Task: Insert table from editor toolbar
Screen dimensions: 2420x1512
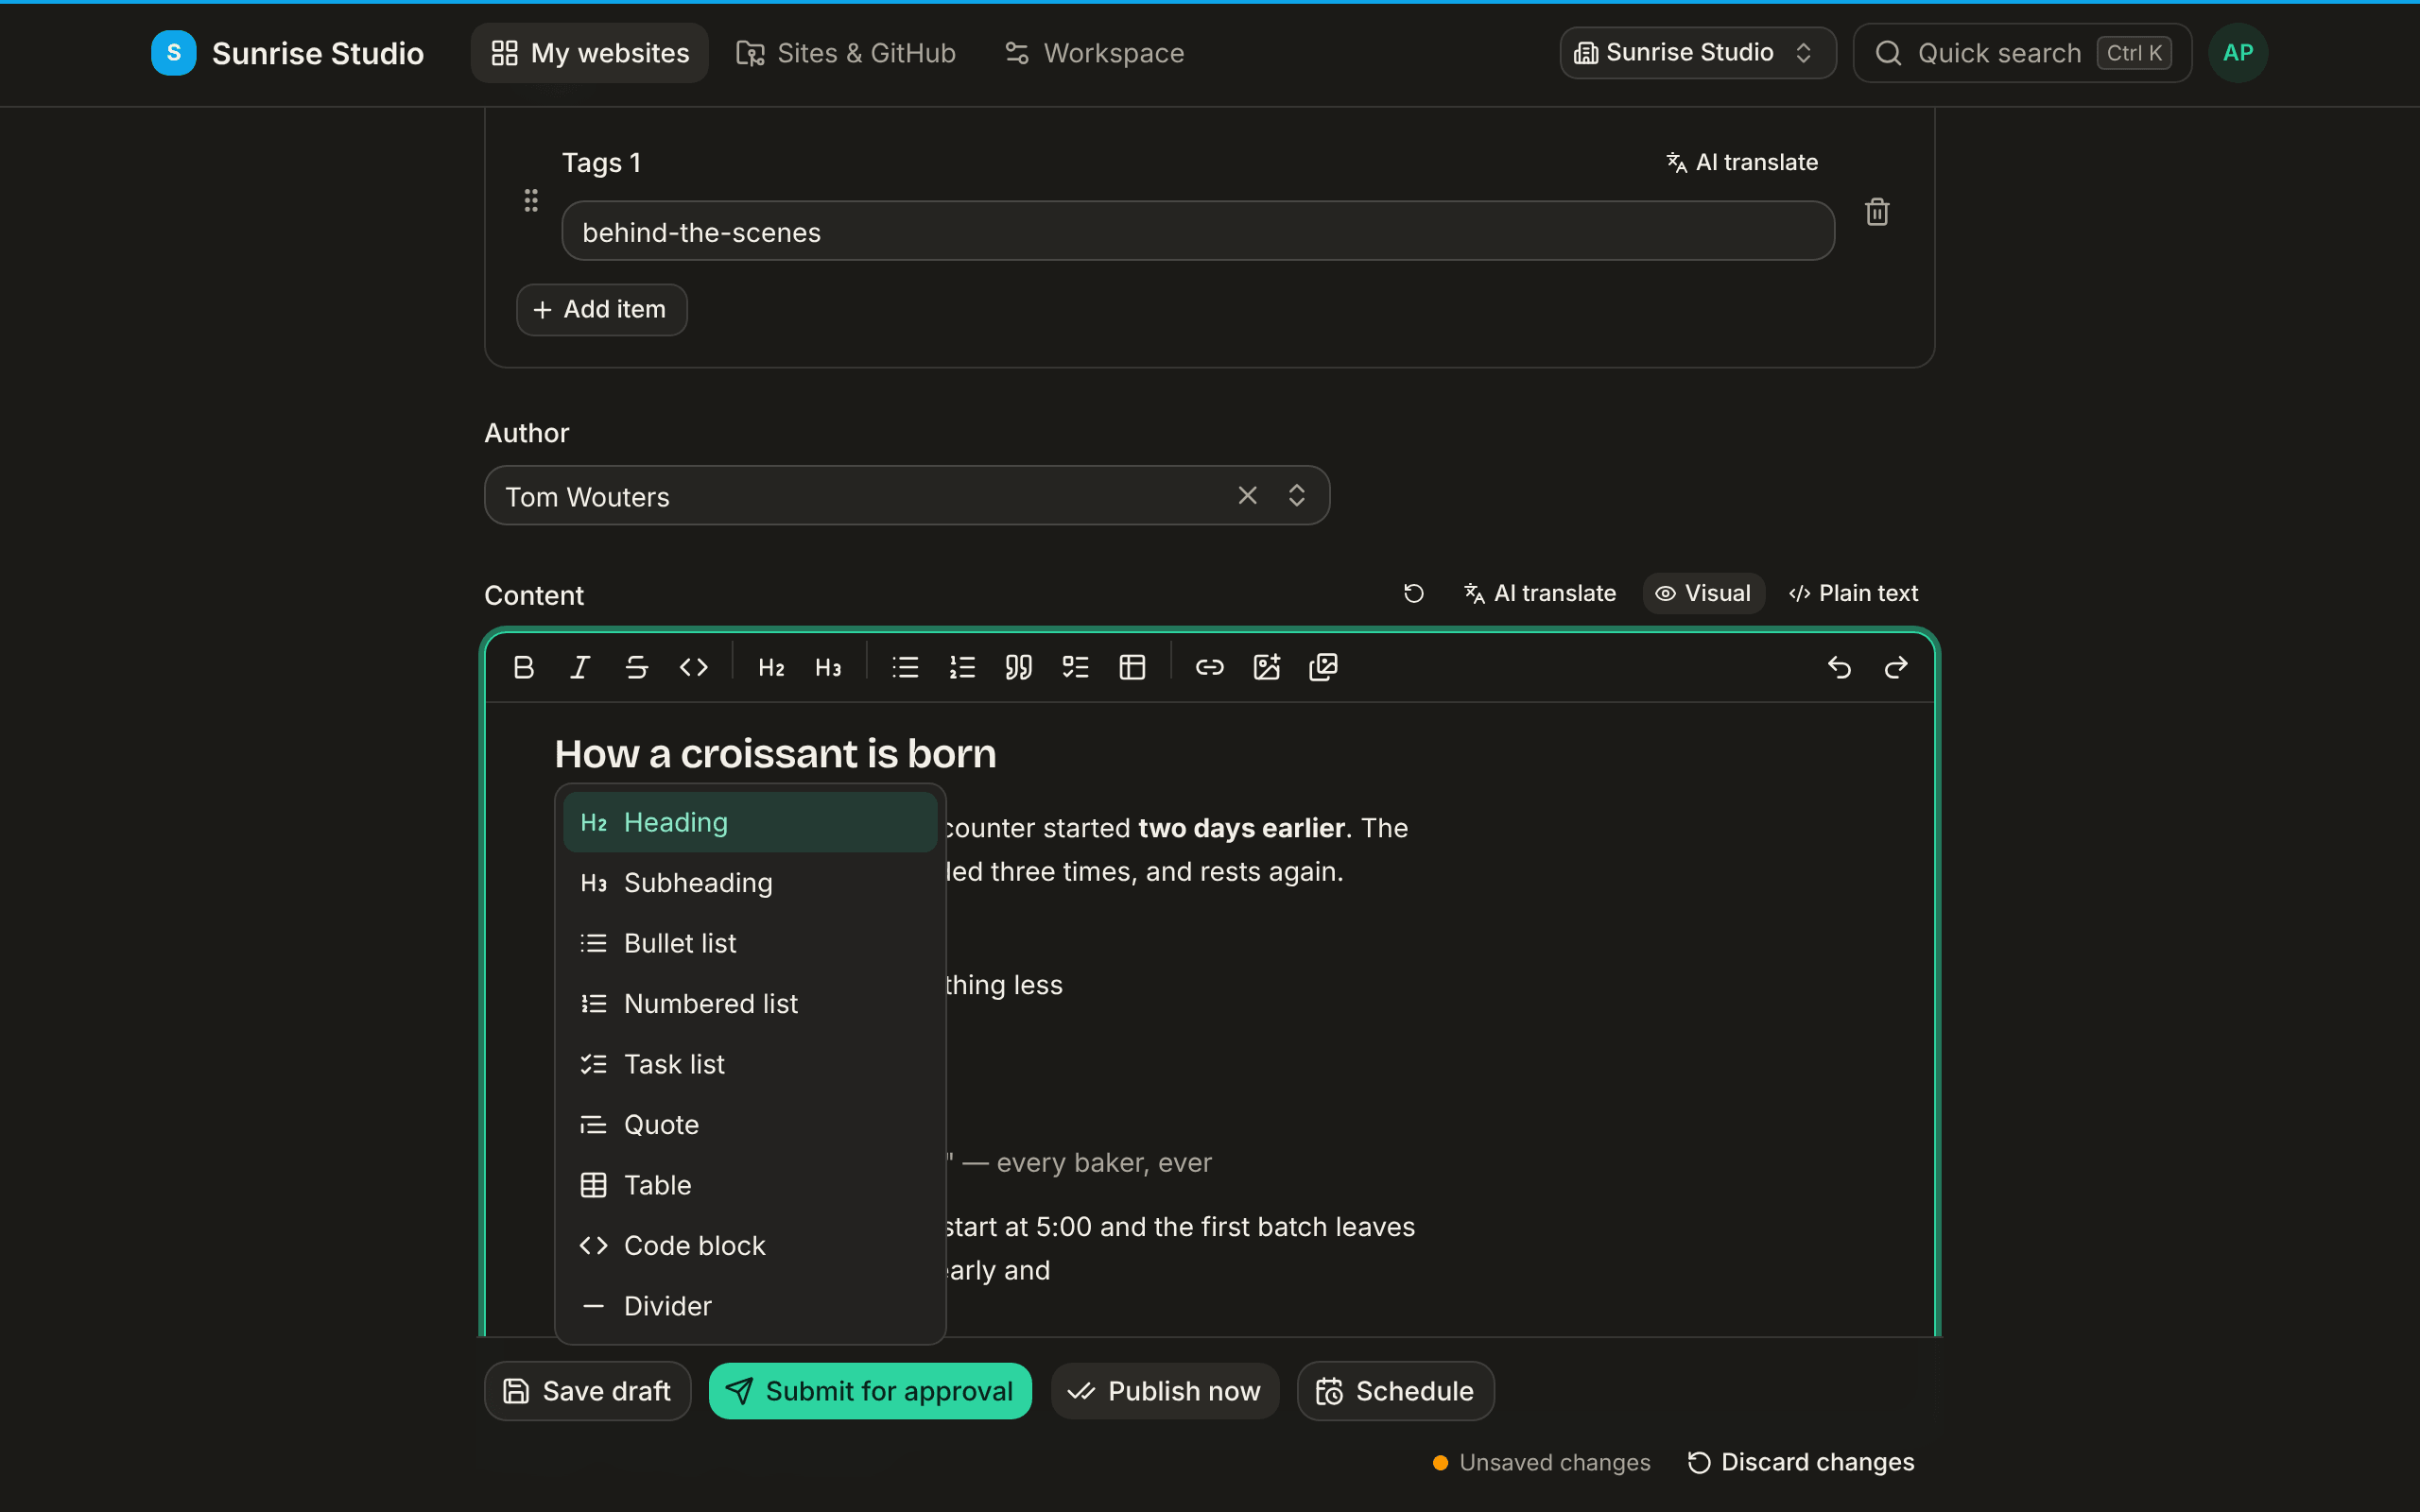Action: point(1133,667)
